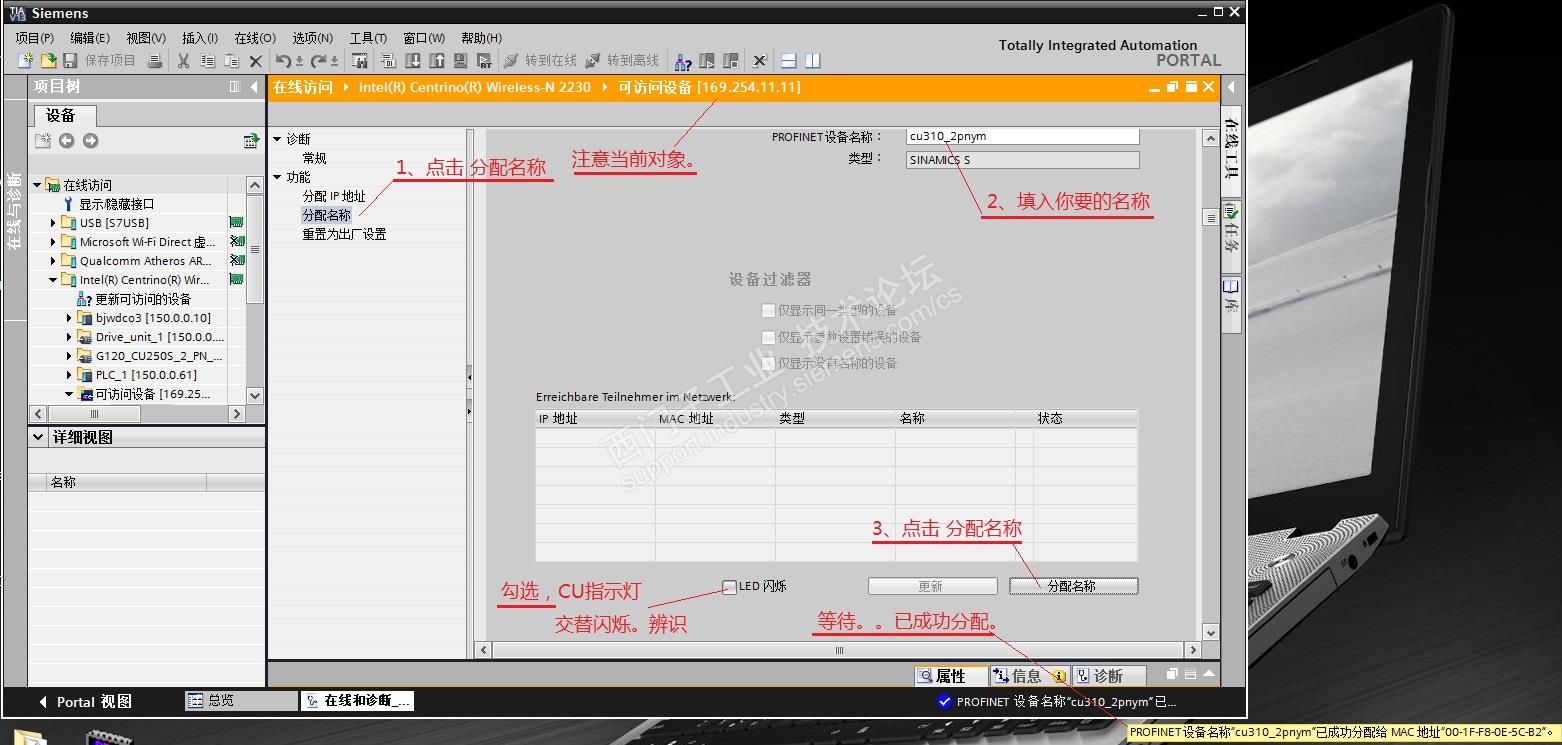Viewport: 1562px width, 745px height.
Task: Split the editor space vertically
Action: 812,61
